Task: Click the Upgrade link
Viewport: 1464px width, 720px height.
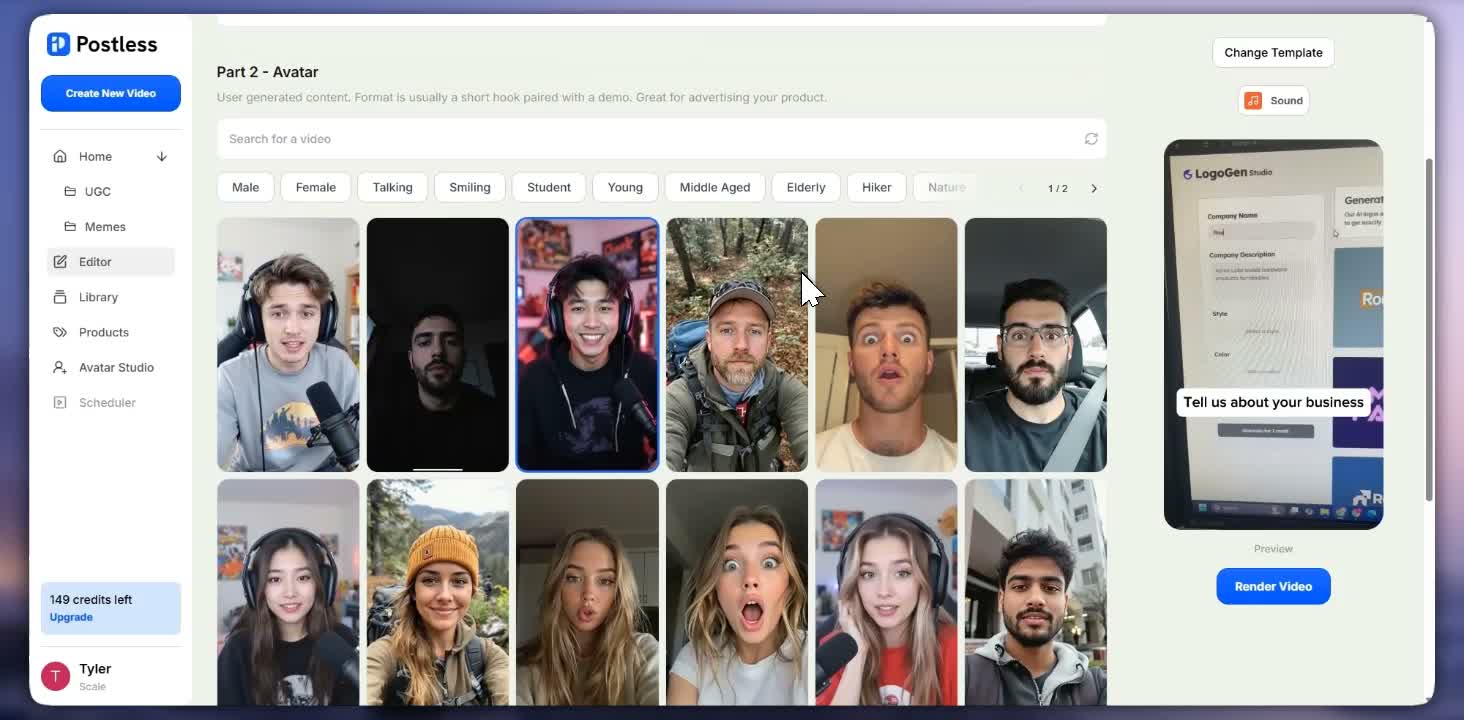Action: [71, 617]
